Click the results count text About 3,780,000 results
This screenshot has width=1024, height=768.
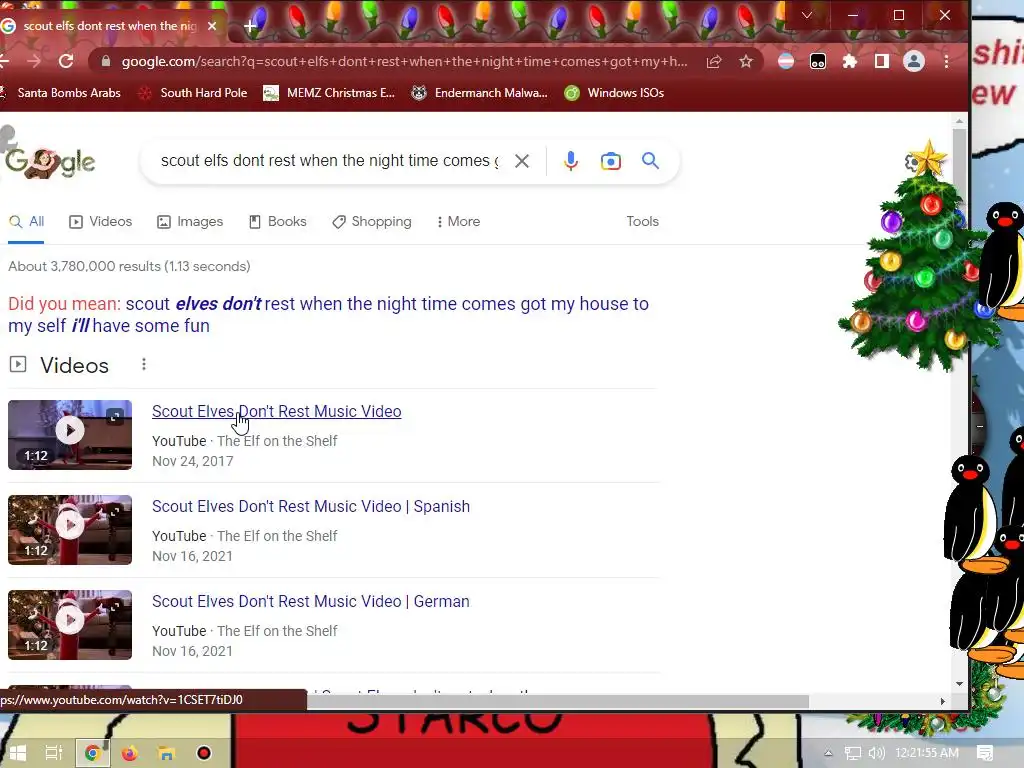[129, 266]
